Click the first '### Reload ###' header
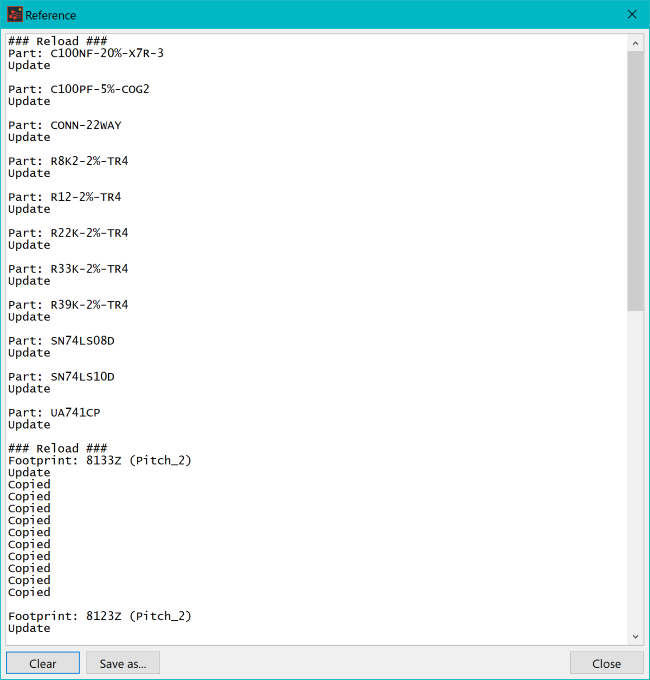The width and height of the screenshot is (650, 680). point(58,41)
